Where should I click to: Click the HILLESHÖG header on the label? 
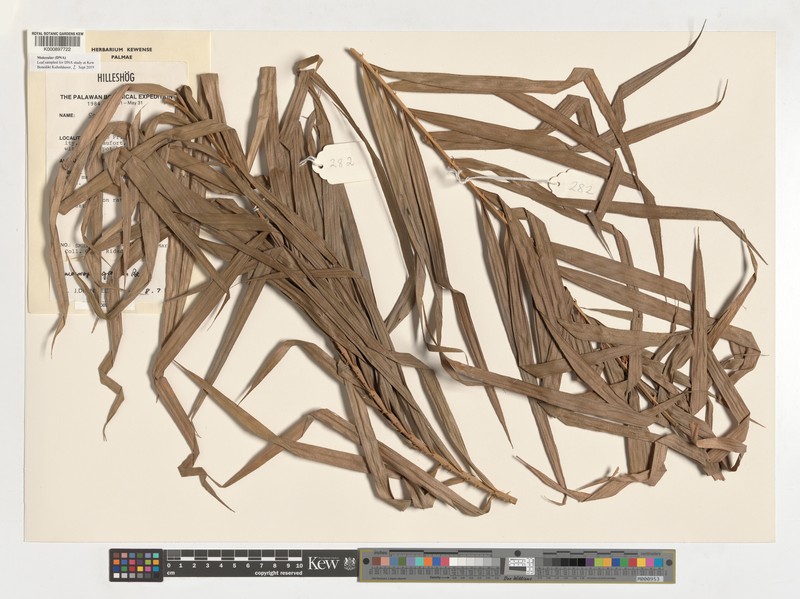coord(116,78)
